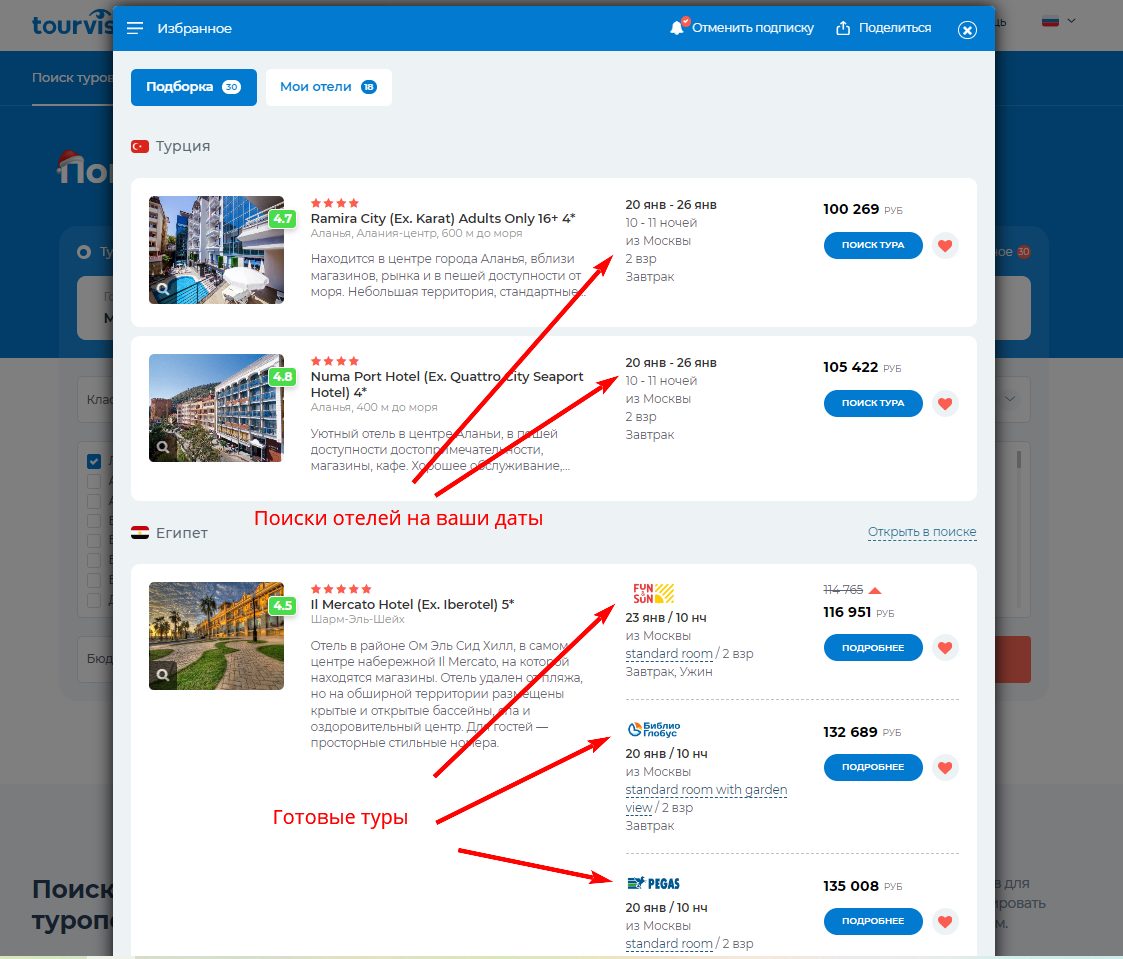
Task: Toggle heart for the 132 689 Библио Глобус tour
Action: 945,768
